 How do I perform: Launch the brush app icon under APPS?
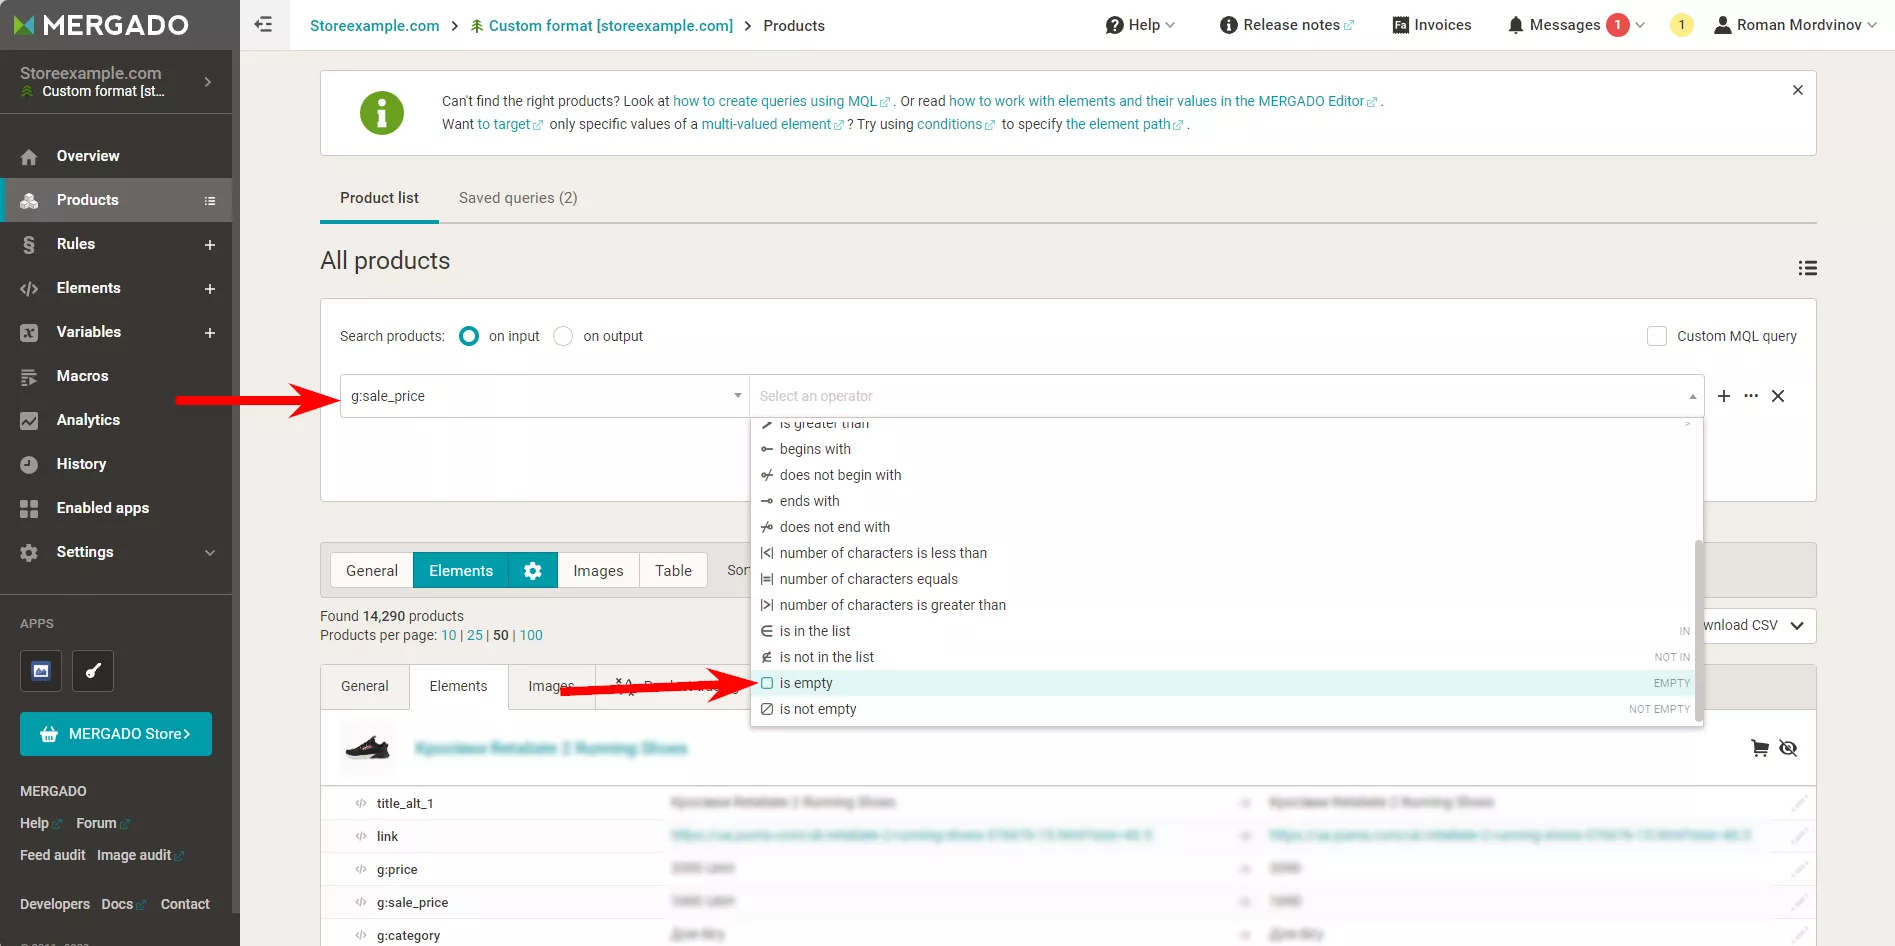tap(93, 671)
